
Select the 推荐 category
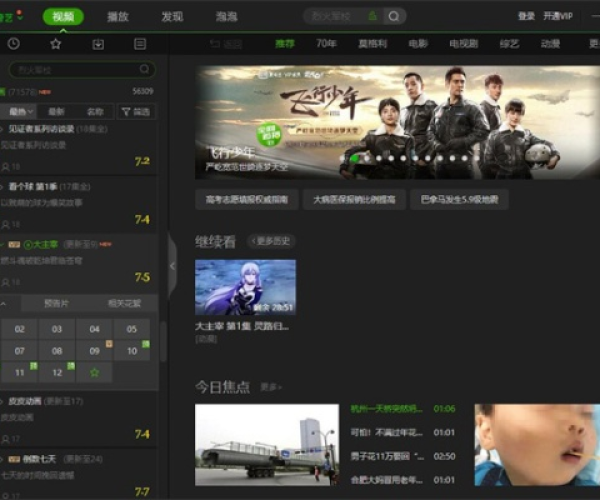(x=285, y=44)
